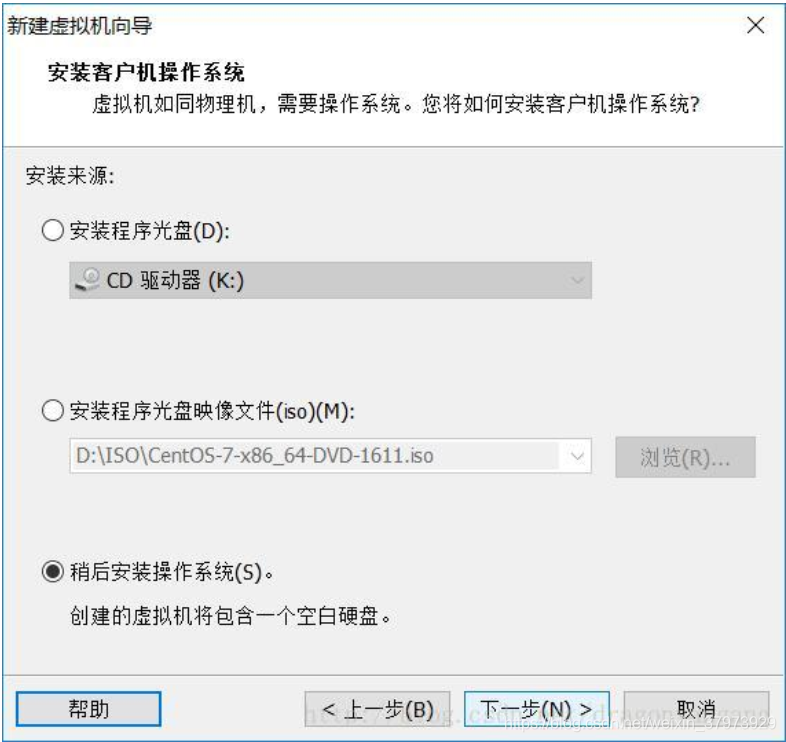This screenshot has height=742, width=786.
Task: Open help via the 帮助 button
Action: (x=89, y=709)
